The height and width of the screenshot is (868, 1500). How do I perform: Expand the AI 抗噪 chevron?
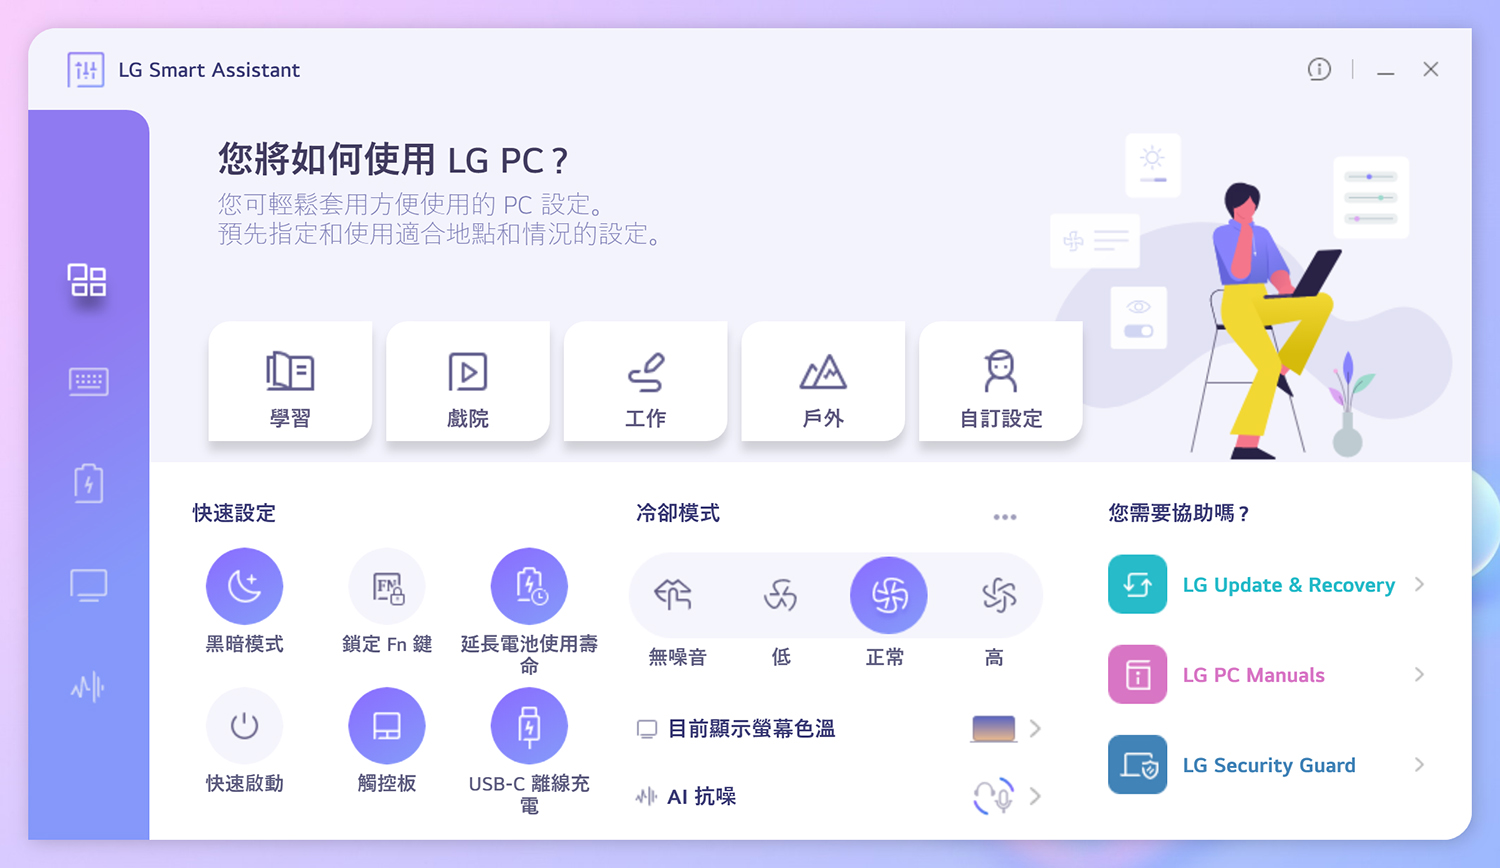tap(1035, 796)
